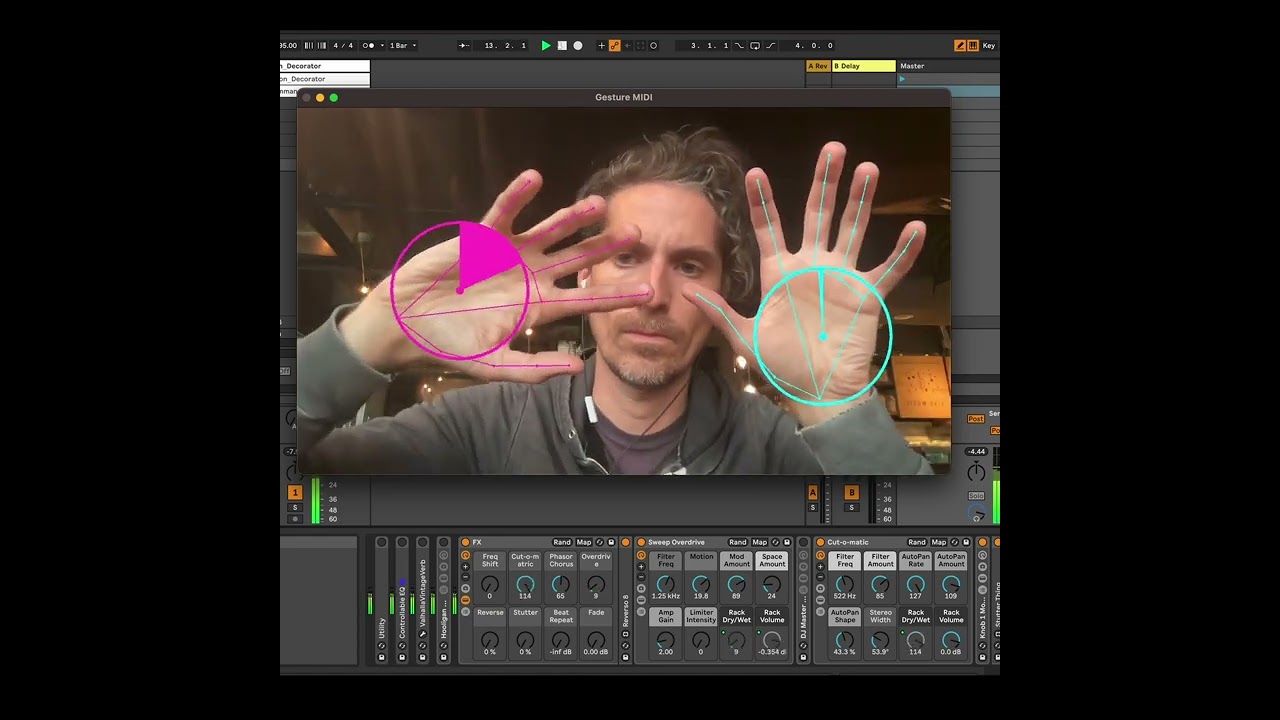Viewport: 1280px width, 720px height.
Task: Click Rand button on Sweep Overdrive rack
Action: tap(737, 543)
